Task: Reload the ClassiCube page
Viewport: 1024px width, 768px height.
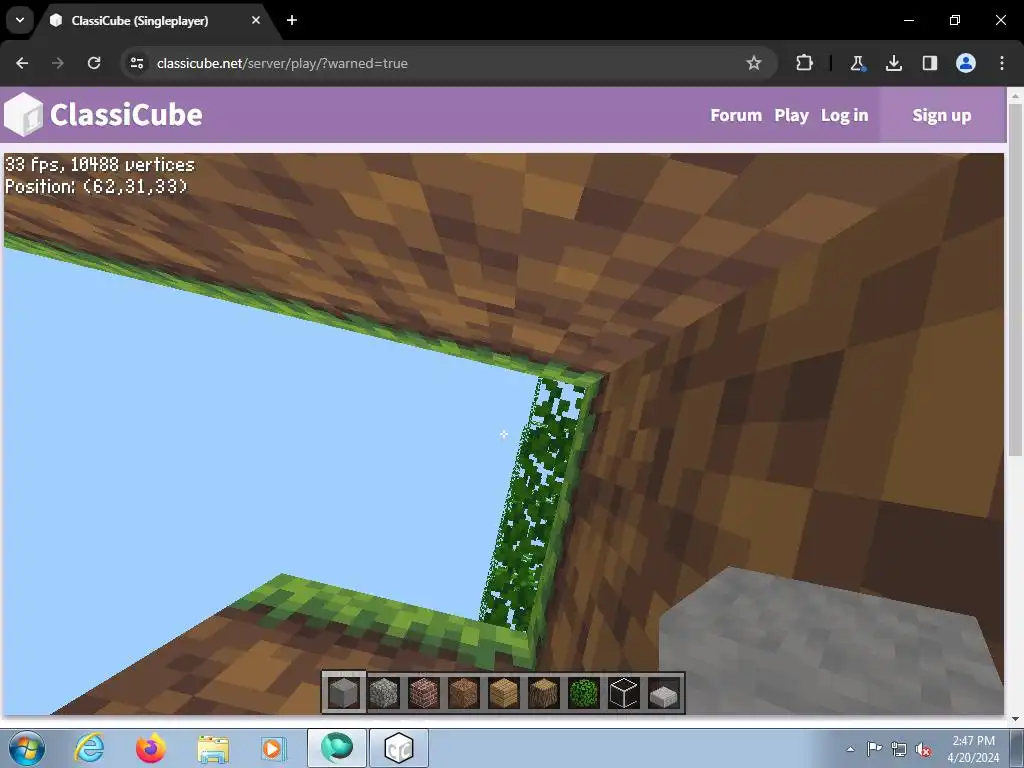Action: (94, 63)
